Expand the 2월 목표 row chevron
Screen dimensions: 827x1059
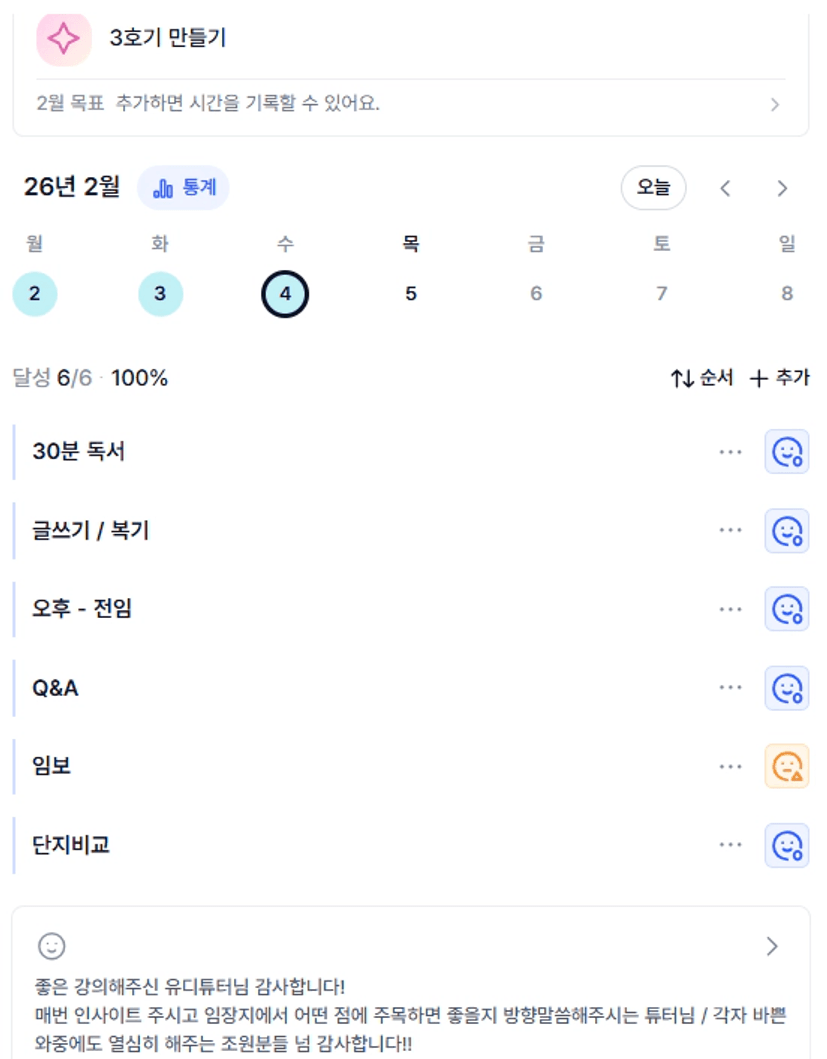[x=775, y=104]
